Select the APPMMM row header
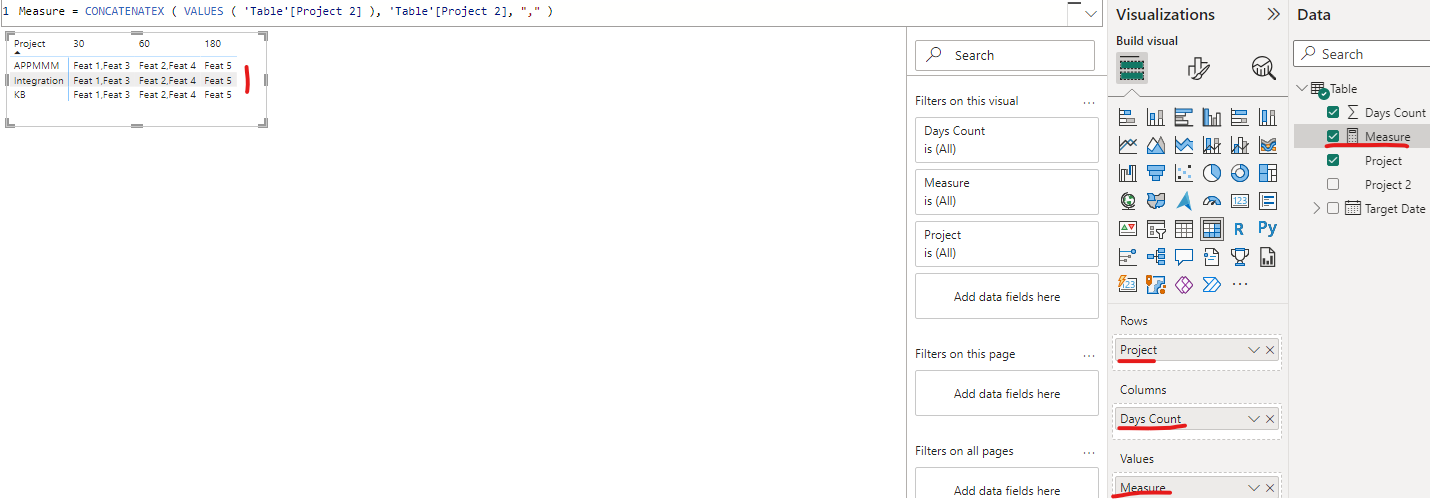1430x499 pixels. 37,66
